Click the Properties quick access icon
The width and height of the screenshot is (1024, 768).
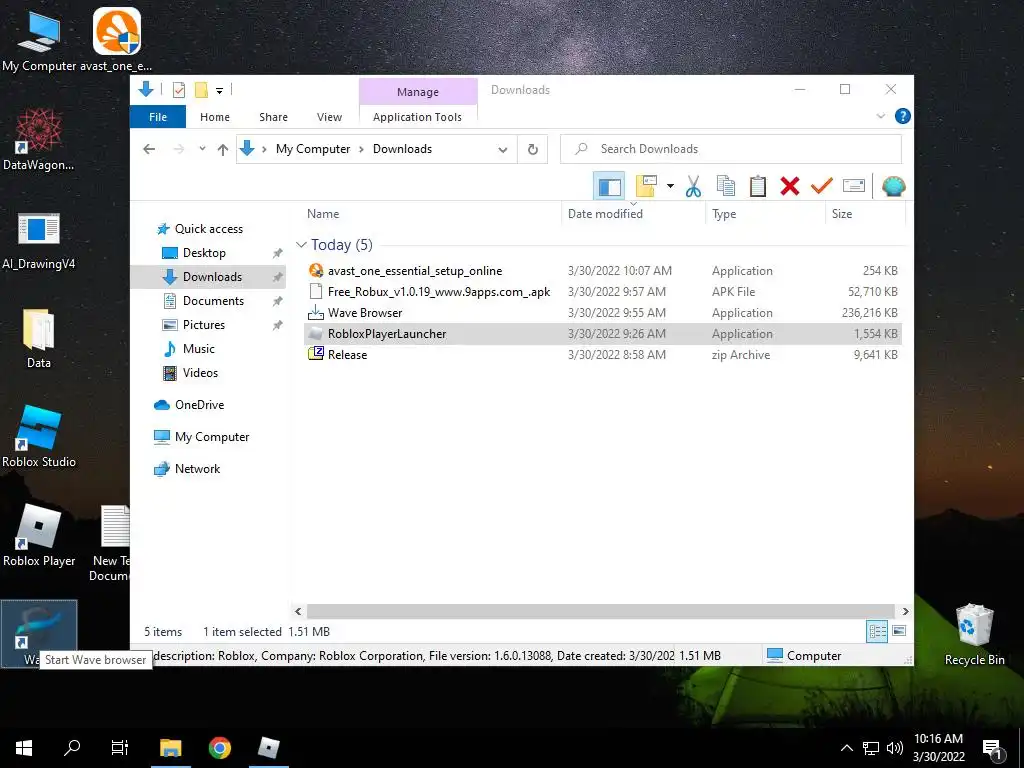[x=179, y=90]
